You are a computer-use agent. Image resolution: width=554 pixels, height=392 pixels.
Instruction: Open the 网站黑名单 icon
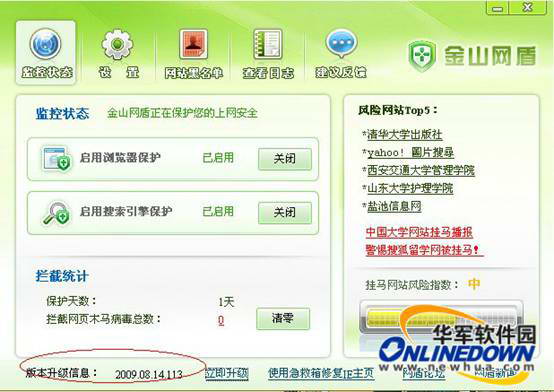tap(193, 44)
